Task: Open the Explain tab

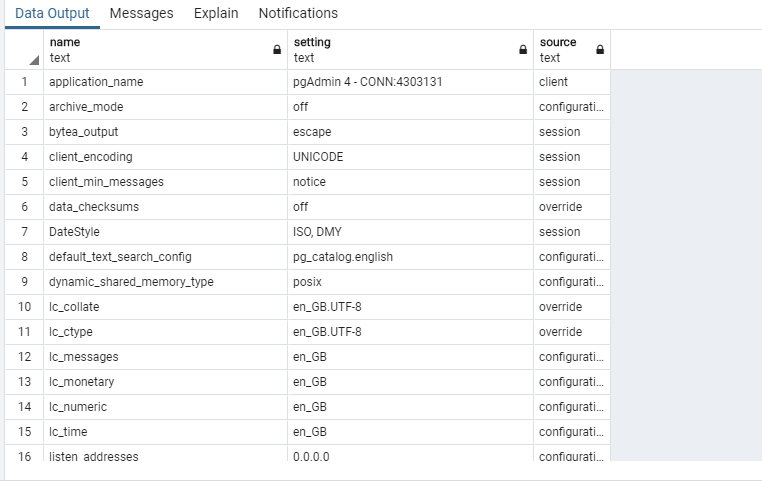Action: coord(216,14)
